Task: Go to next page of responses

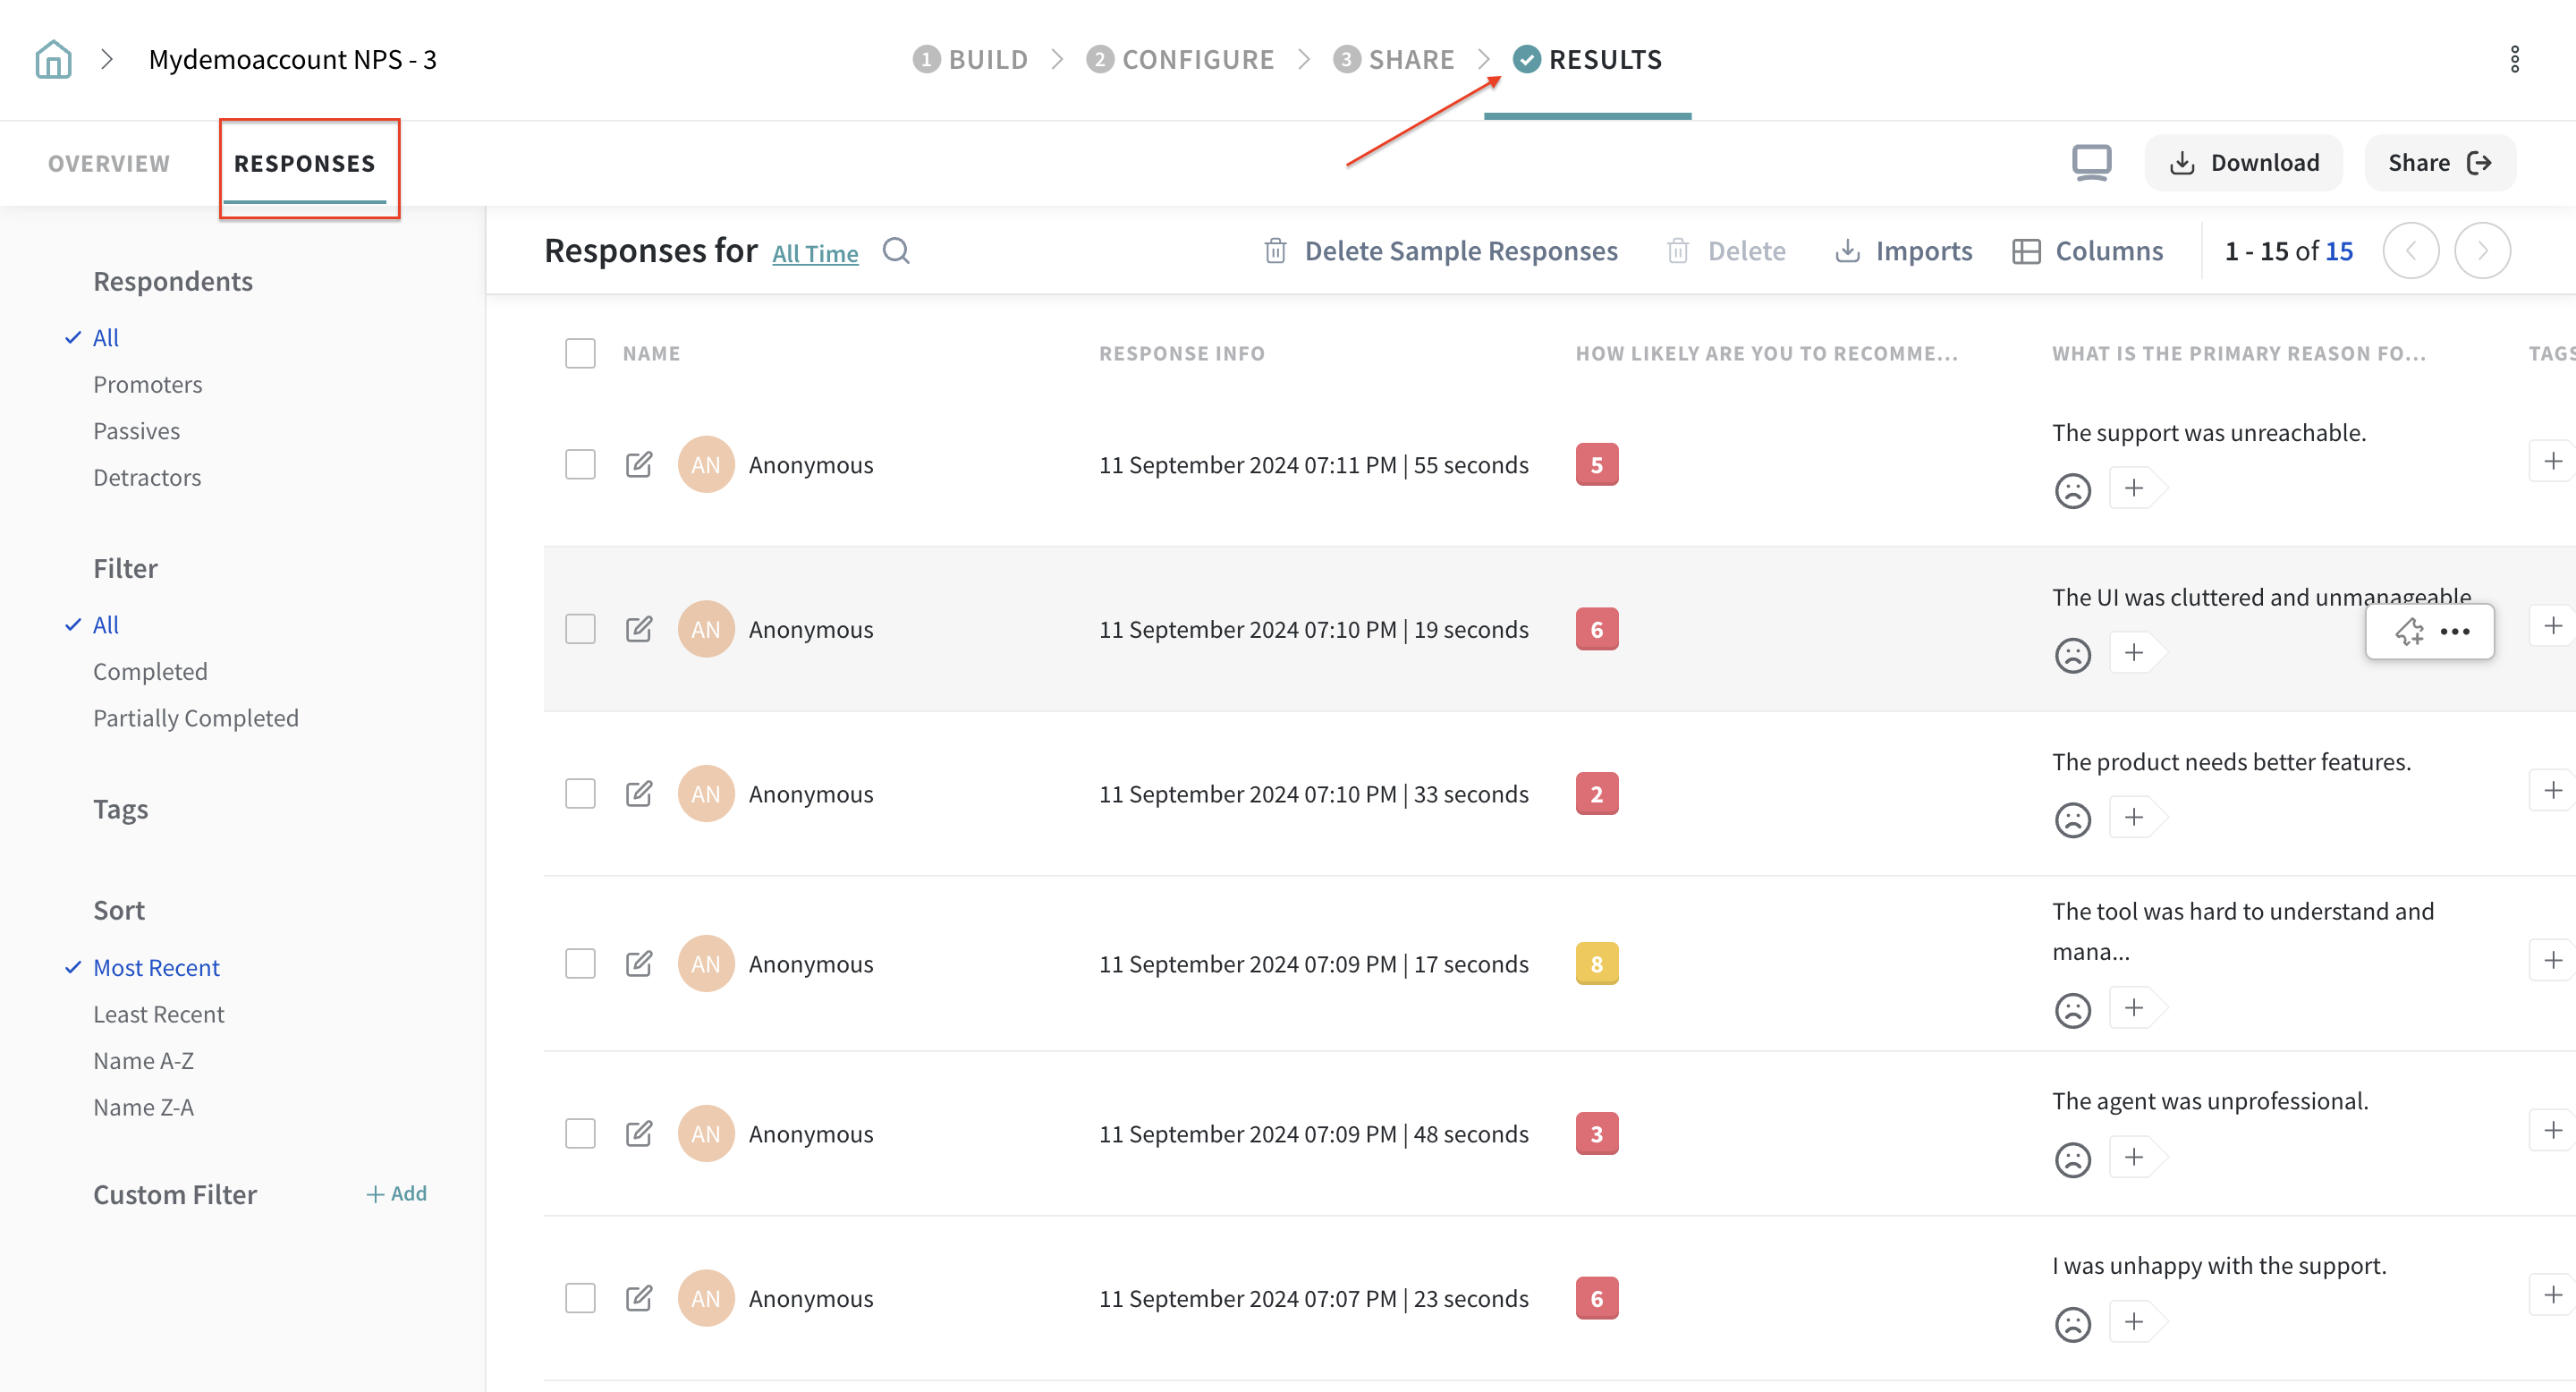Action: pyautogui.click(x=2482, y=250)
